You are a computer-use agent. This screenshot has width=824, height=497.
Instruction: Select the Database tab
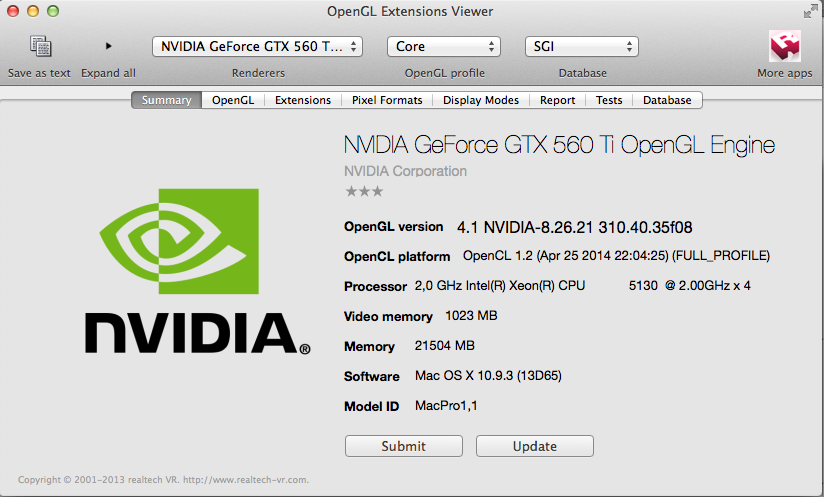(x=667, y=100)
